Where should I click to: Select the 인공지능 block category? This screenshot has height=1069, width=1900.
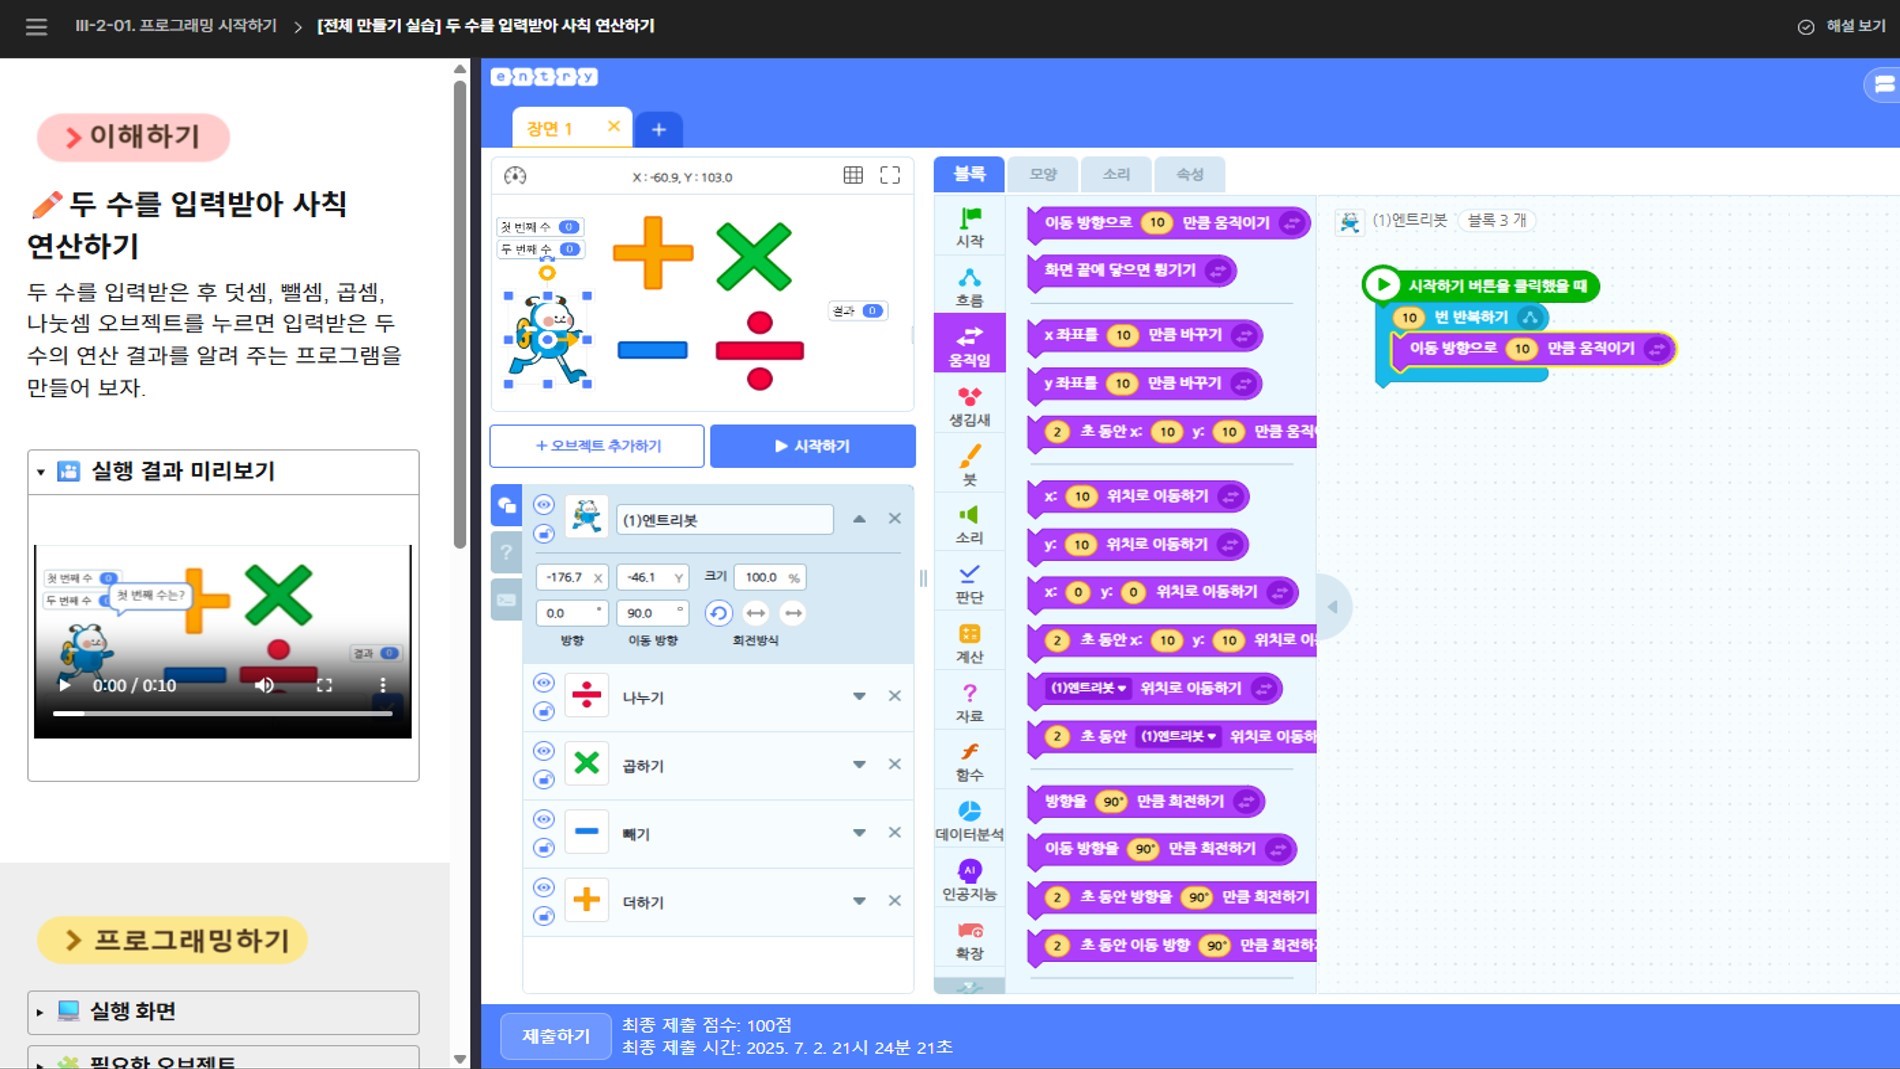[x=969, y=880]
